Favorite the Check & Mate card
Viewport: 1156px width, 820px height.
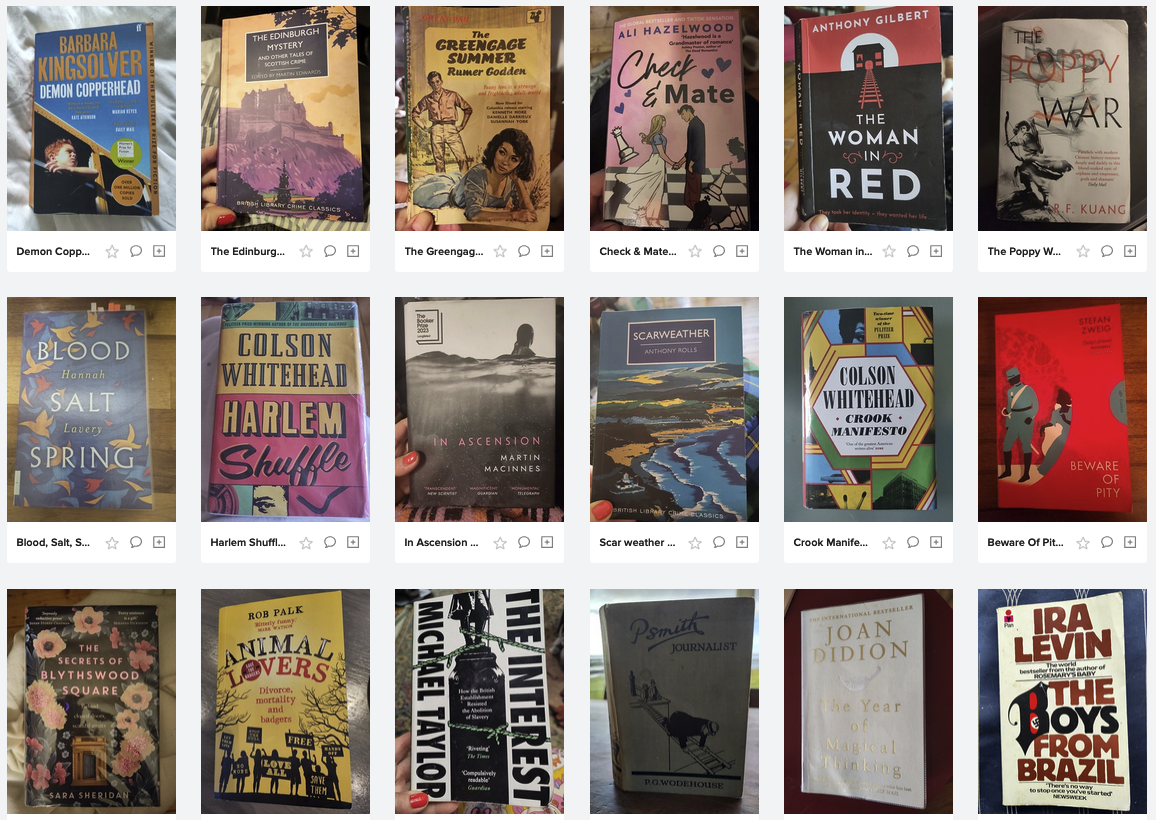pos(694,251)
